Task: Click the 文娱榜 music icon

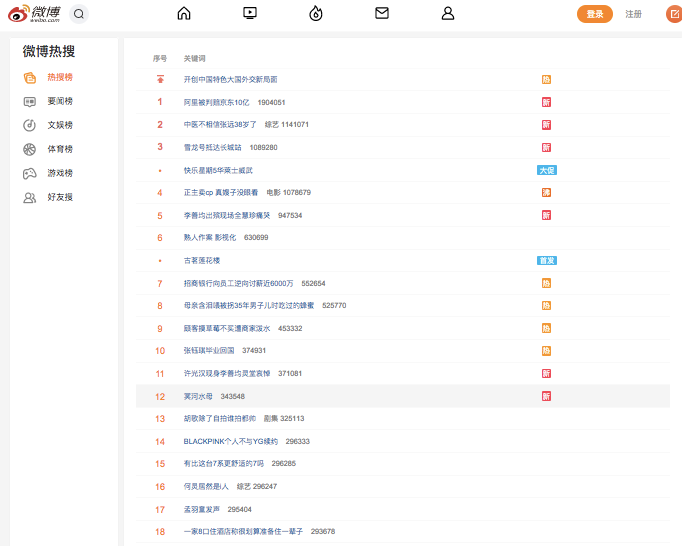Action: pos(30,125)
